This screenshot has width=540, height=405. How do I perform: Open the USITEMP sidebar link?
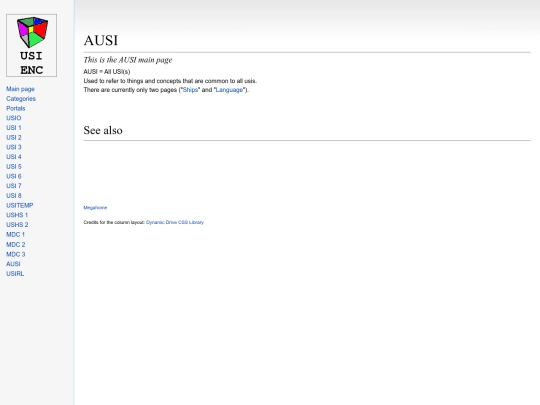point(20,205)
